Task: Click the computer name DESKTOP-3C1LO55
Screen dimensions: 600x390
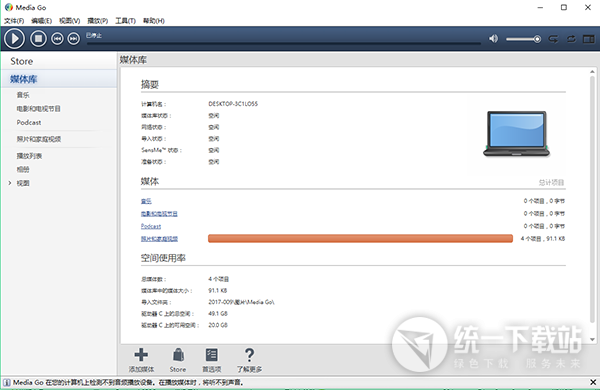Action: (x=233, y=104)
